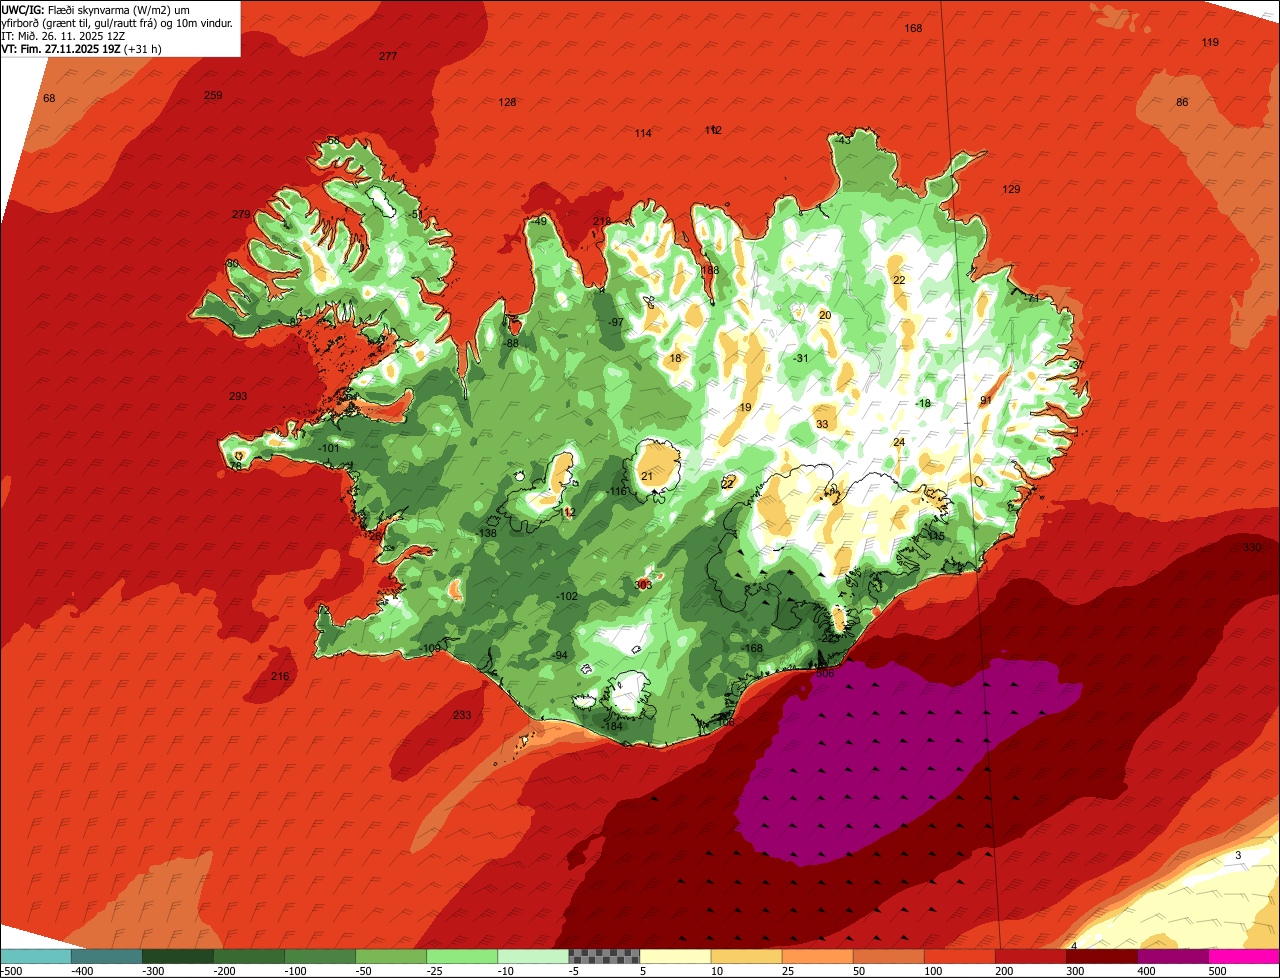This screenshot has width=1280, height=978.
Task: Click the map value -88
Action: point(511,343)
